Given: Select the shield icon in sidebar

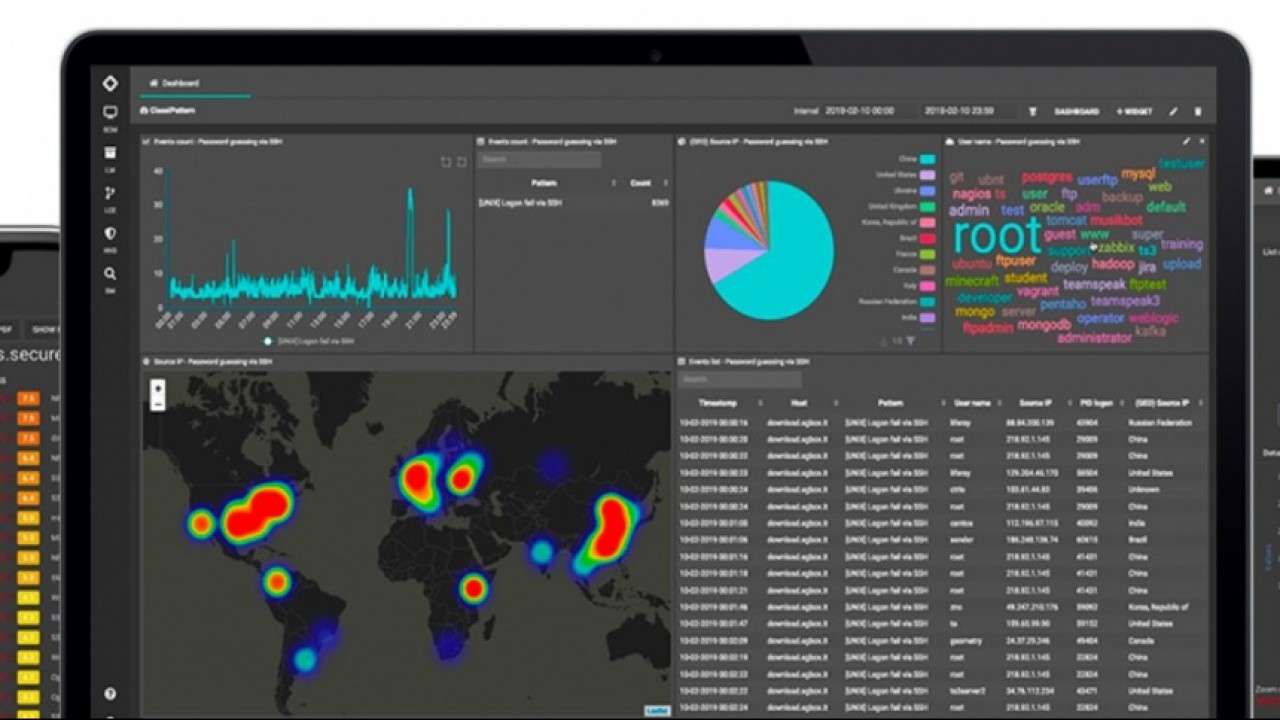Looking at the screenshot, I should (110, 233).
